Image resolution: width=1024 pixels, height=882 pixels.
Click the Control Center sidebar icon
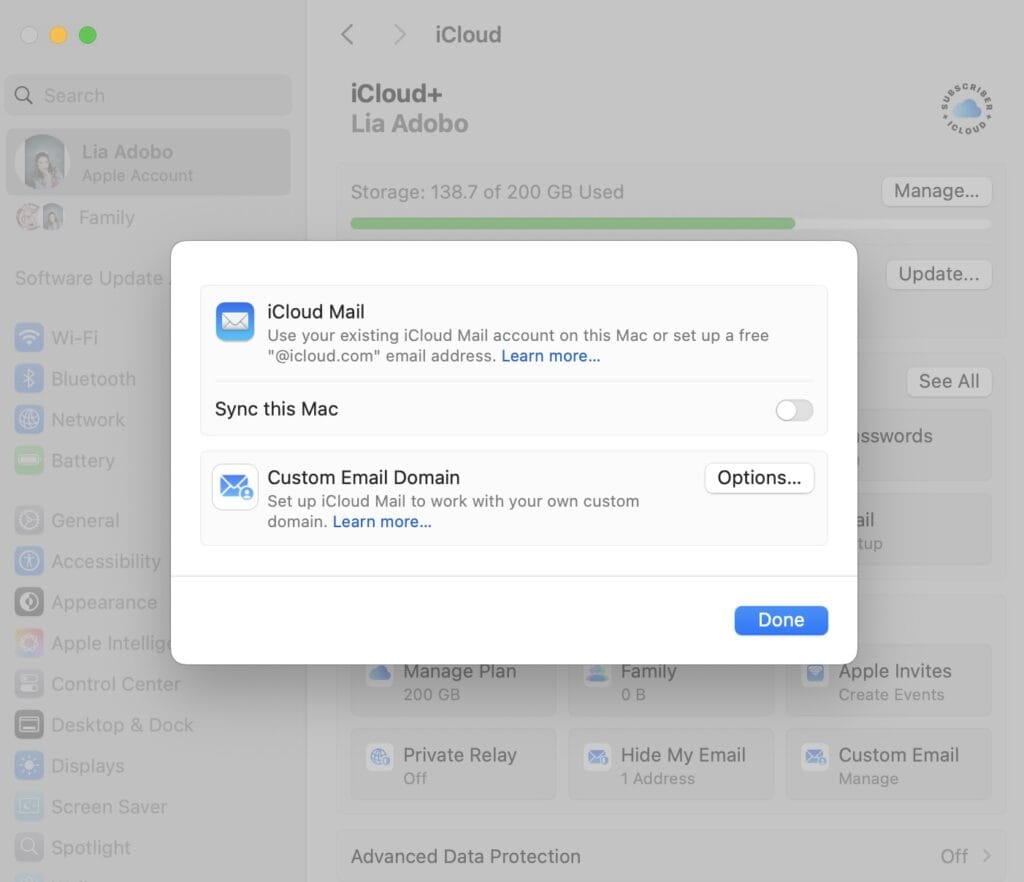click(x=28, y=684)
